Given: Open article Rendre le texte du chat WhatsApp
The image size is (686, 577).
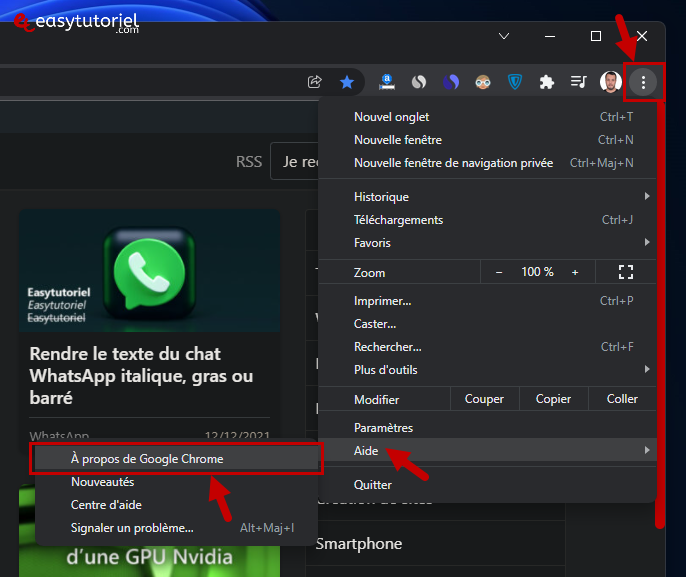Looking at the screenshot, I should (141, 376).
